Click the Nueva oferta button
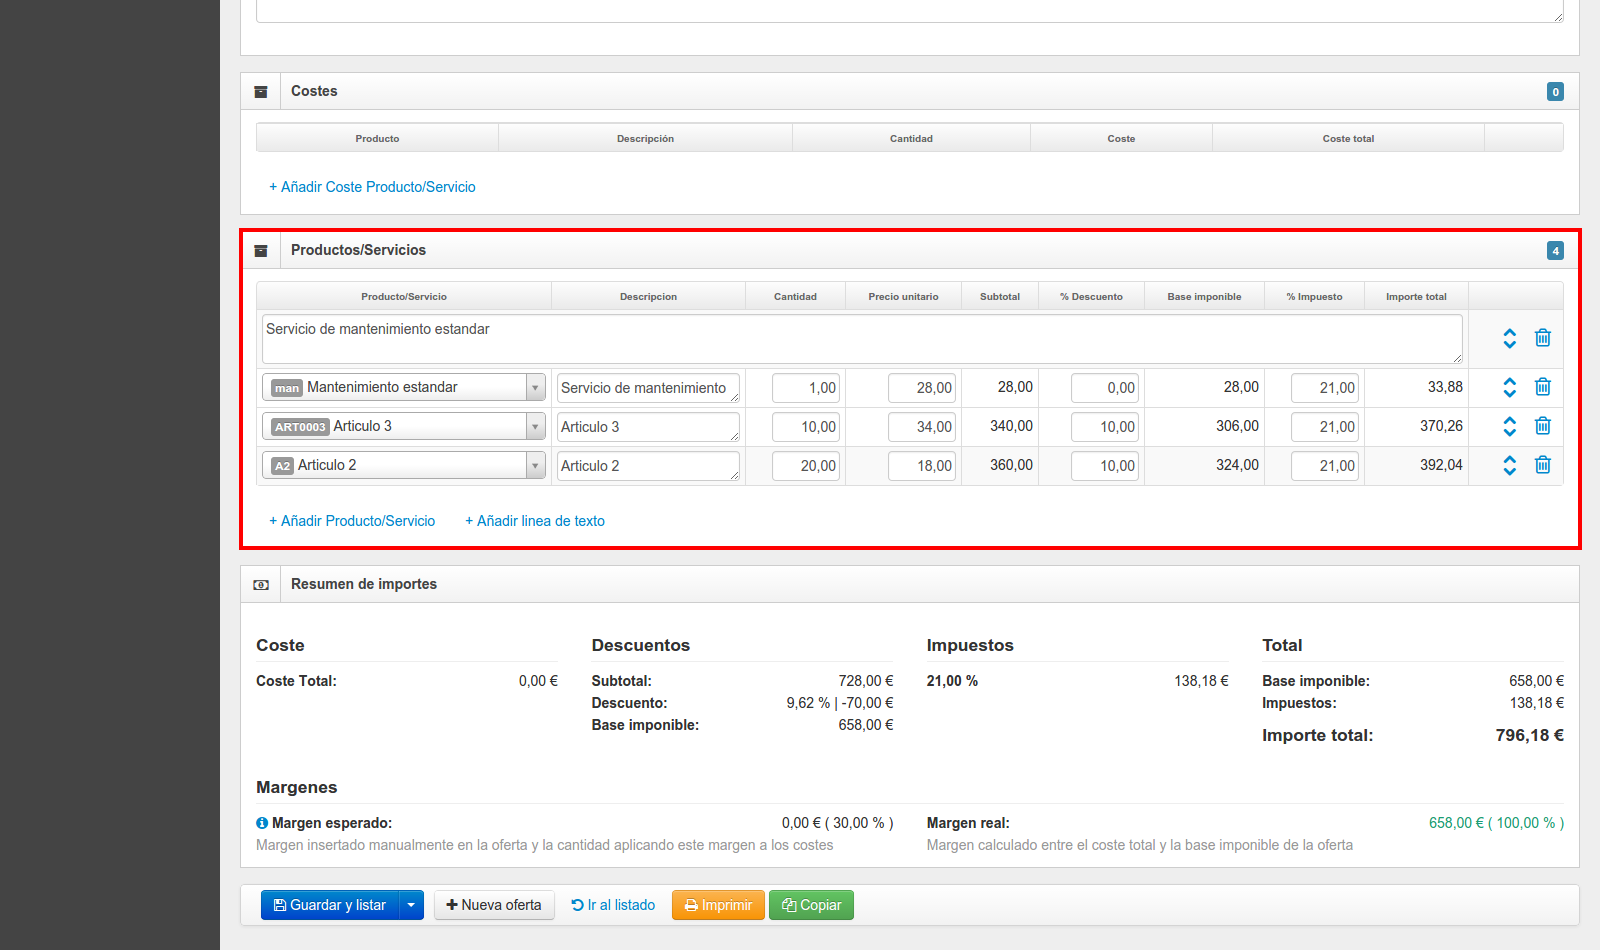 point(494,905)
